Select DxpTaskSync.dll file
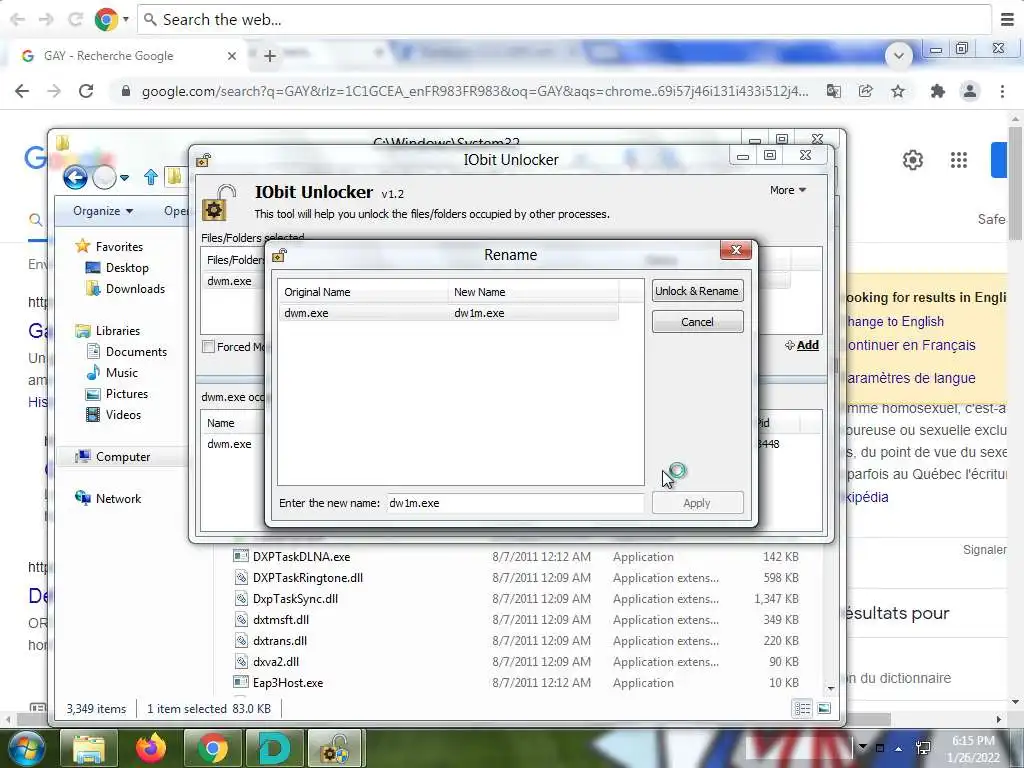This screenshot has height=768, width=1024. coord(295,598)
